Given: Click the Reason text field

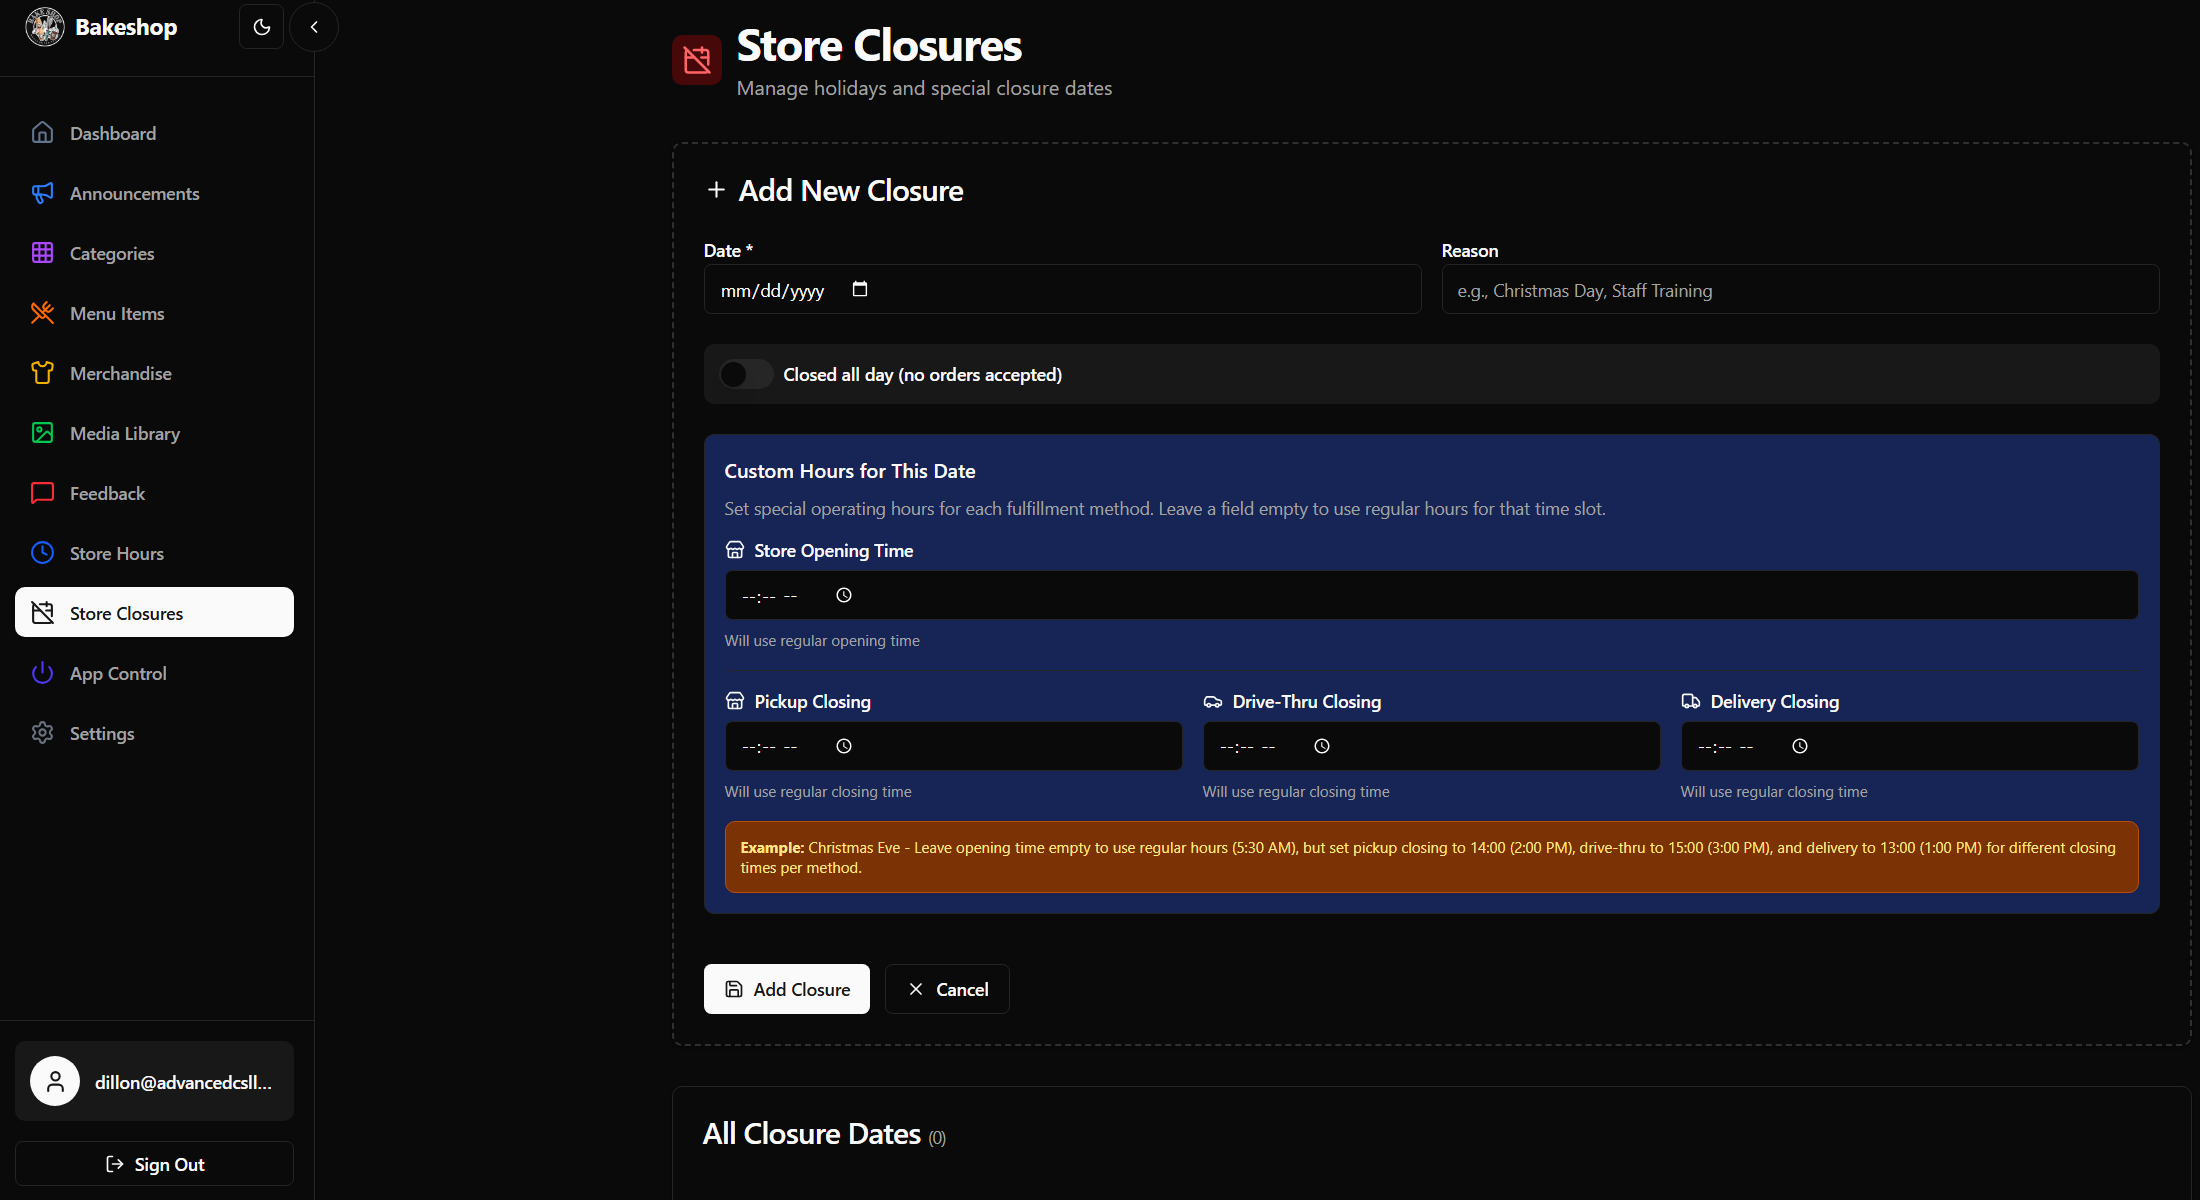Looking at the screenshot, I should [1800, 289].
